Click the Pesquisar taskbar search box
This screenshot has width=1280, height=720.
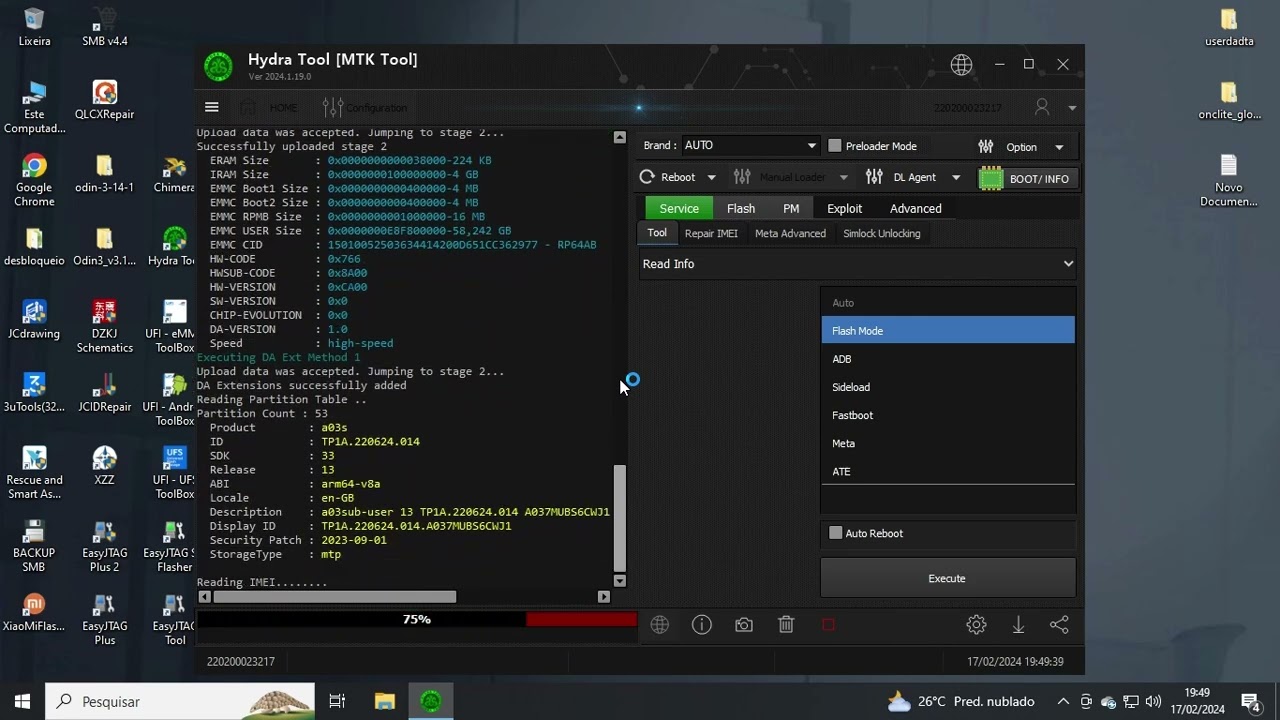[x=180, y=701]
